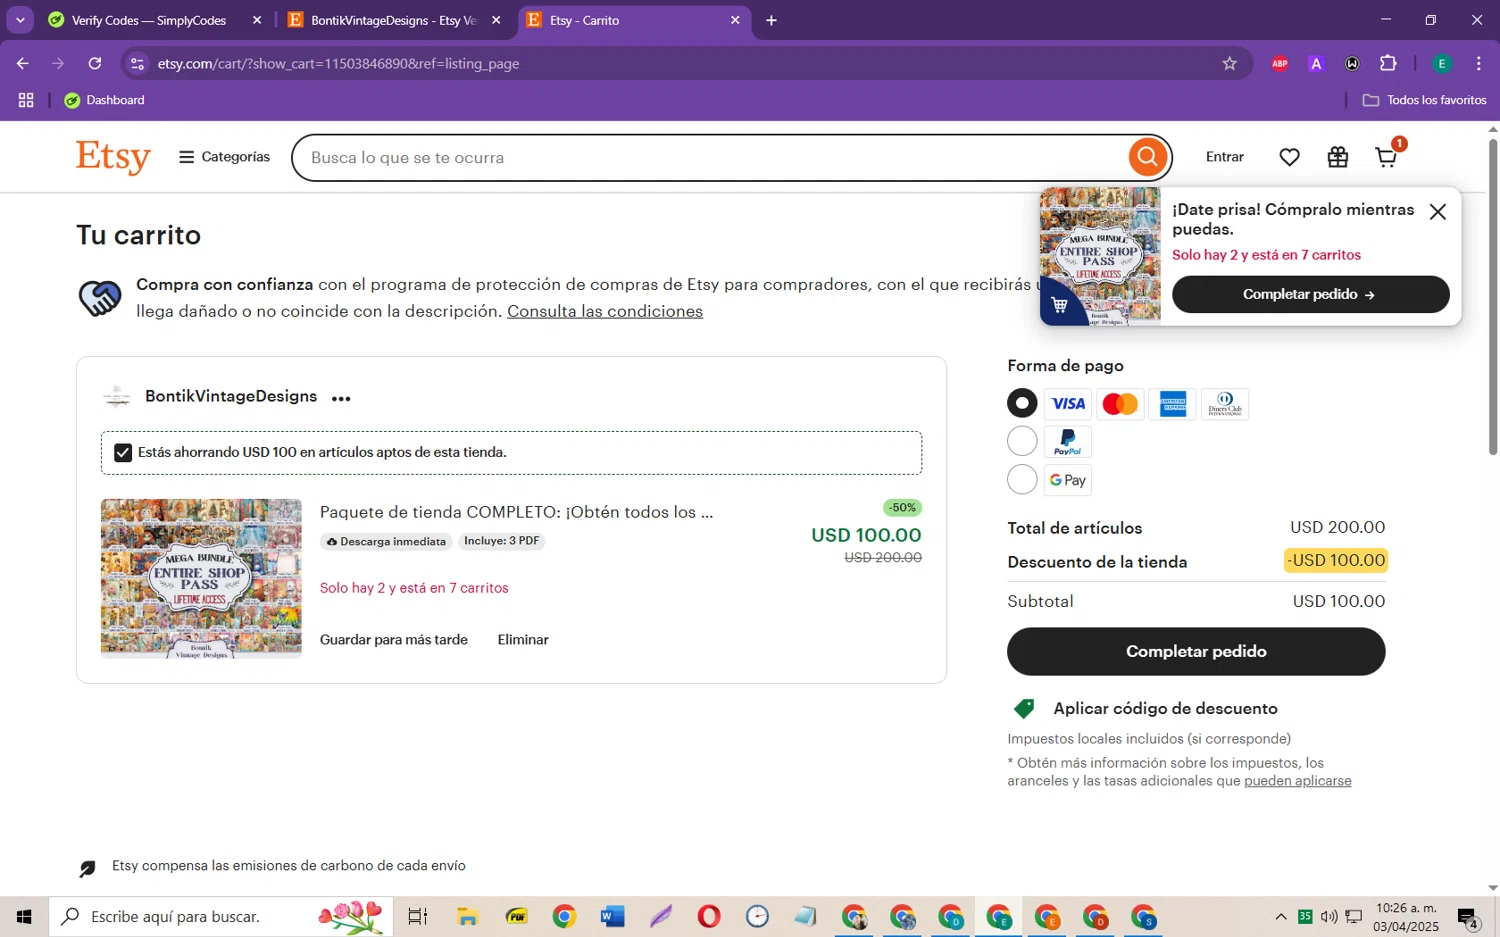
Task: Select the credit card payment radio
Action: (x=1022, y=403)
